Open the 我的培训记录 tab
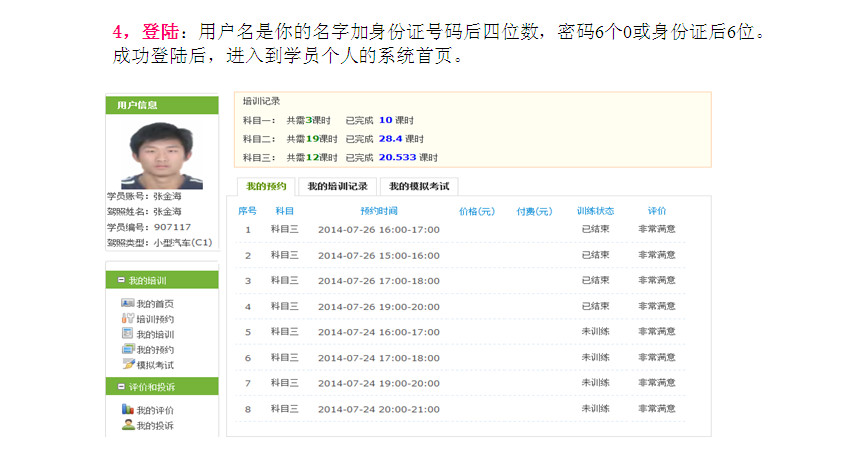 (337, 186)
